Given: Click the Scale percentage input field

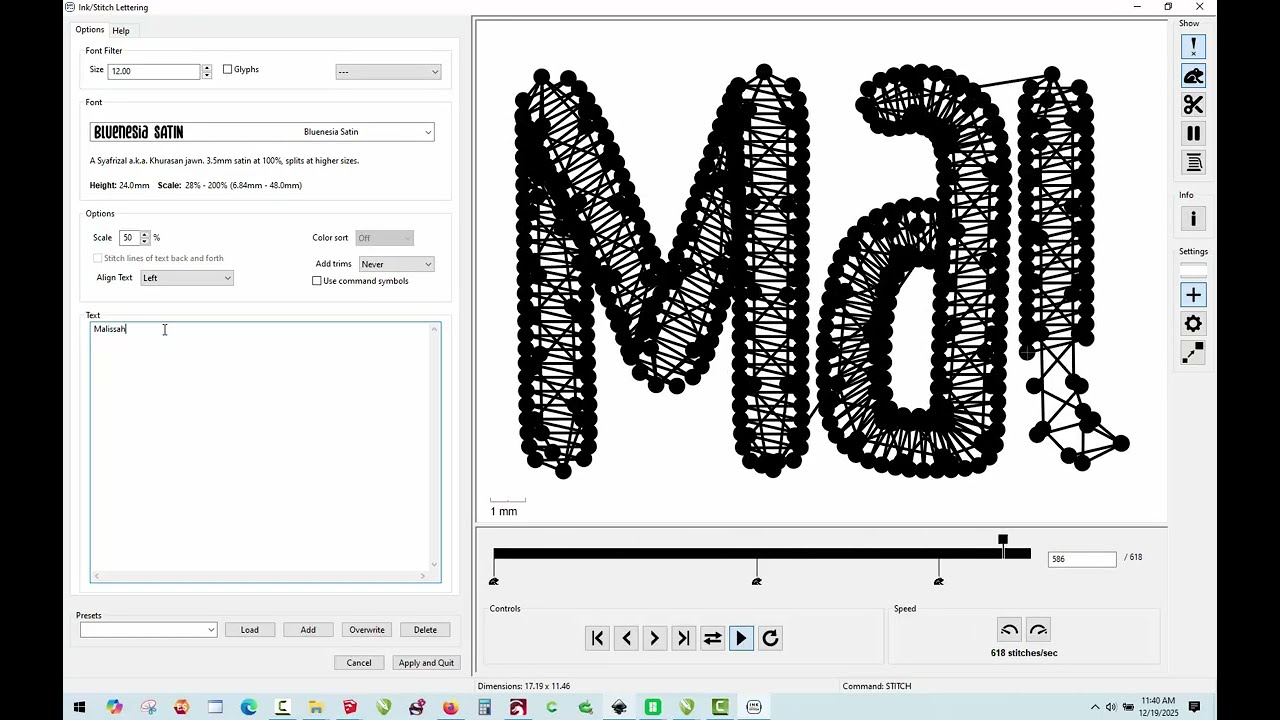Looking at the screenshot, I should (x=129, y=238).
